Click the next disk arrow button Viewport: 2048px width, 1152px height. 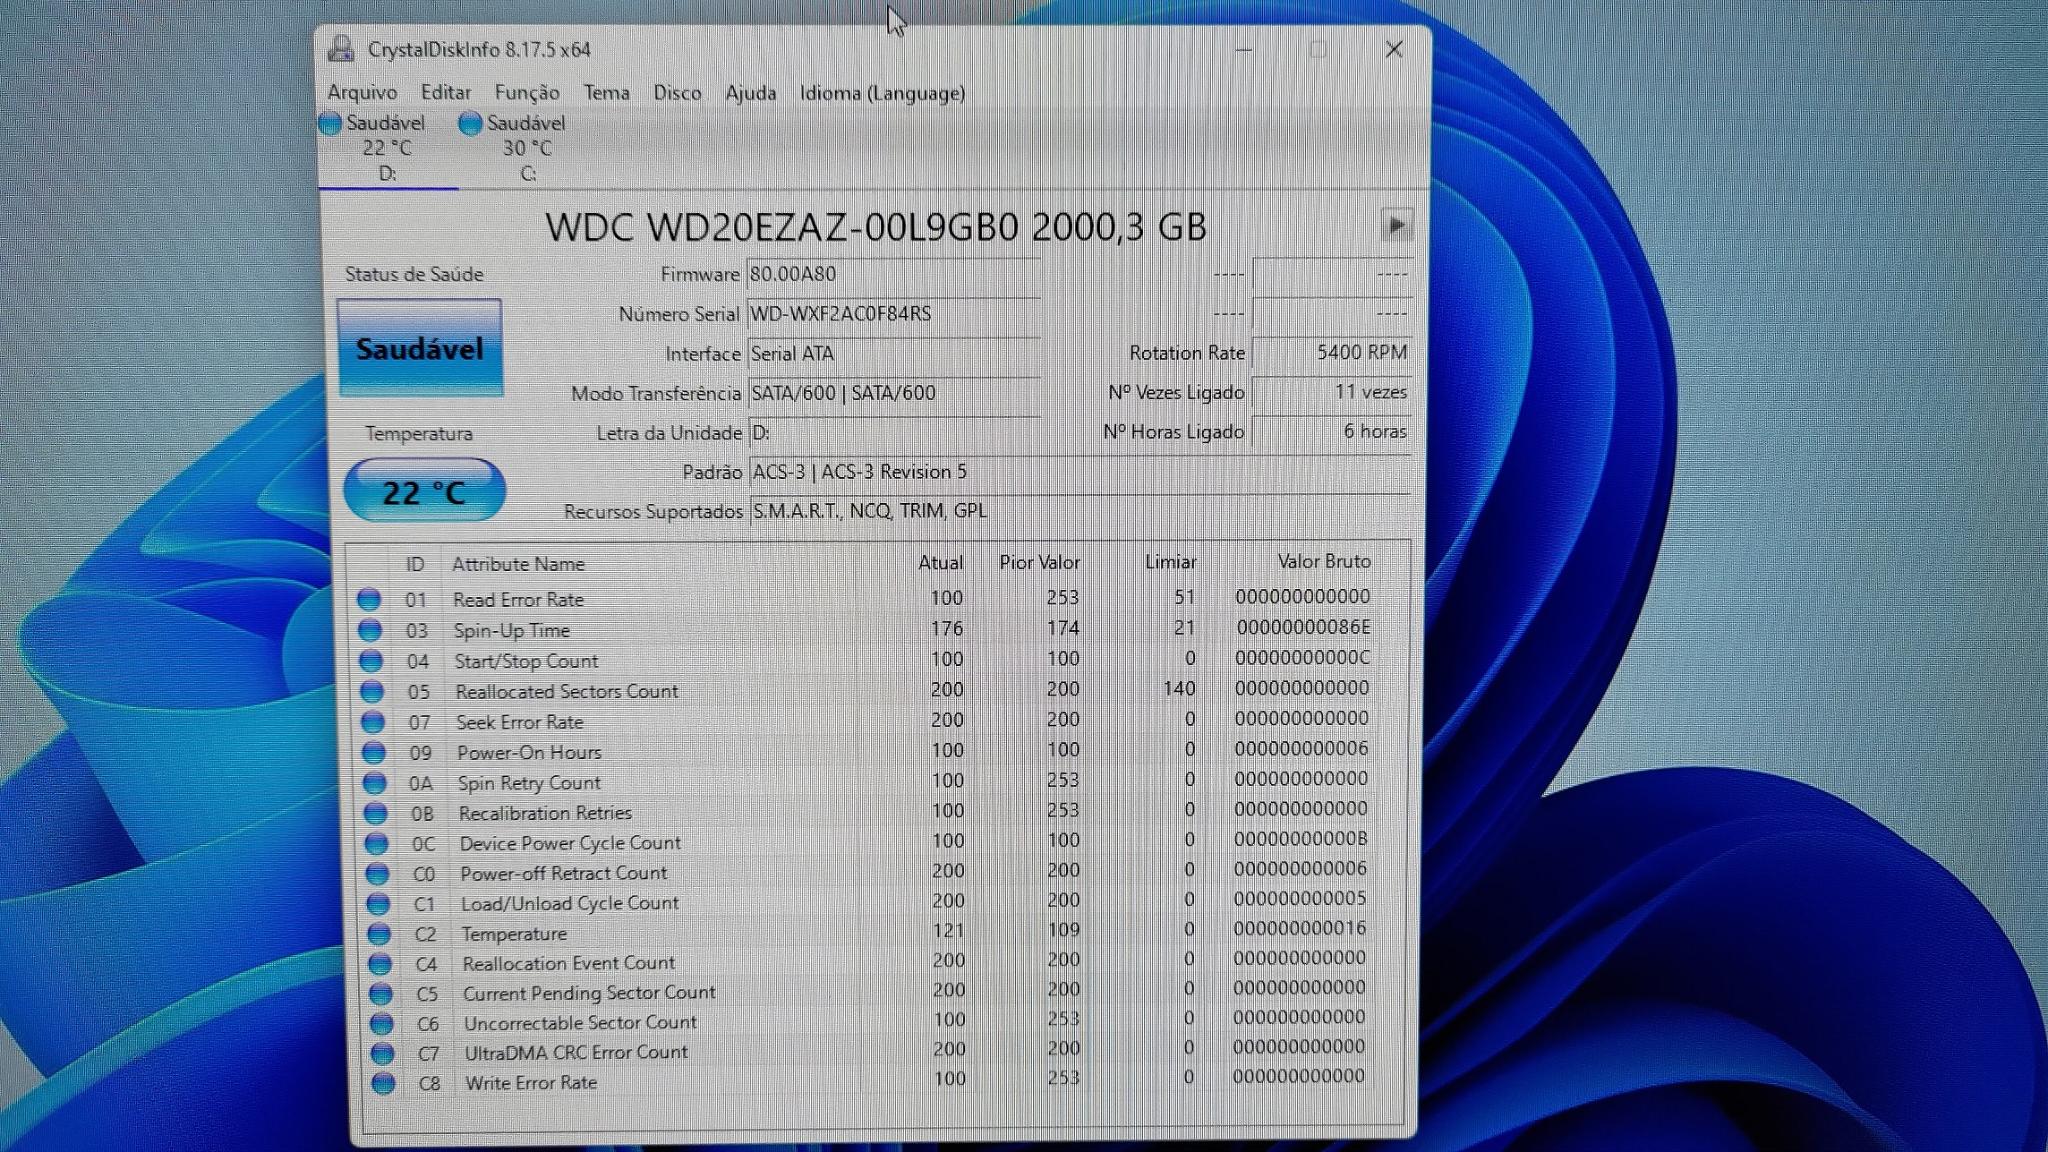coord(1396,225)
